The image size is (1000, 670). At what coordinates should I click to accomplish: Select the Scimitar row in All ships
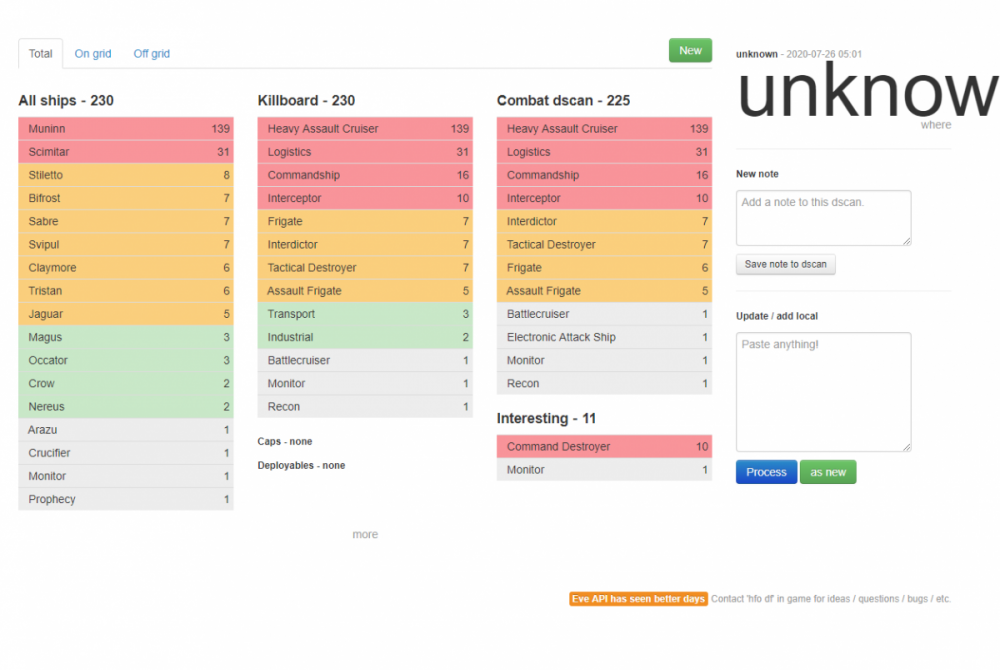(126, 152)
